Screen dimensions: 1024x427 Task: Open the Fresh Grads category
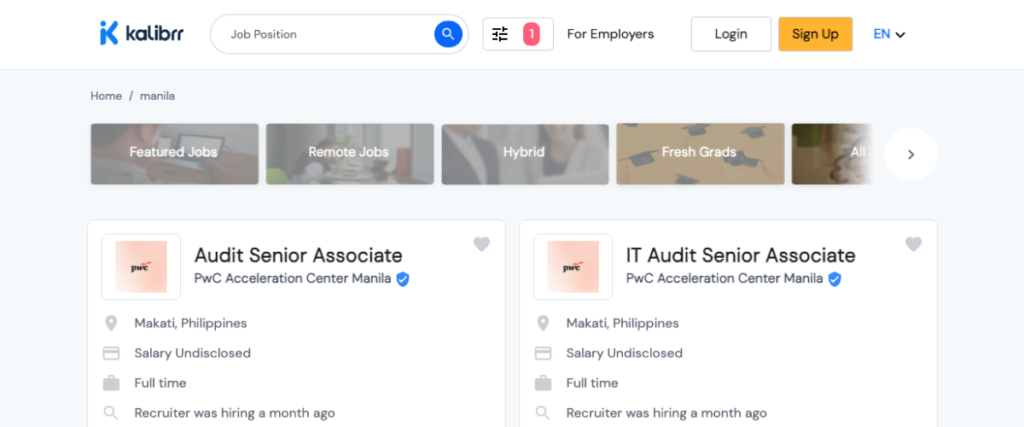[699, 153]
